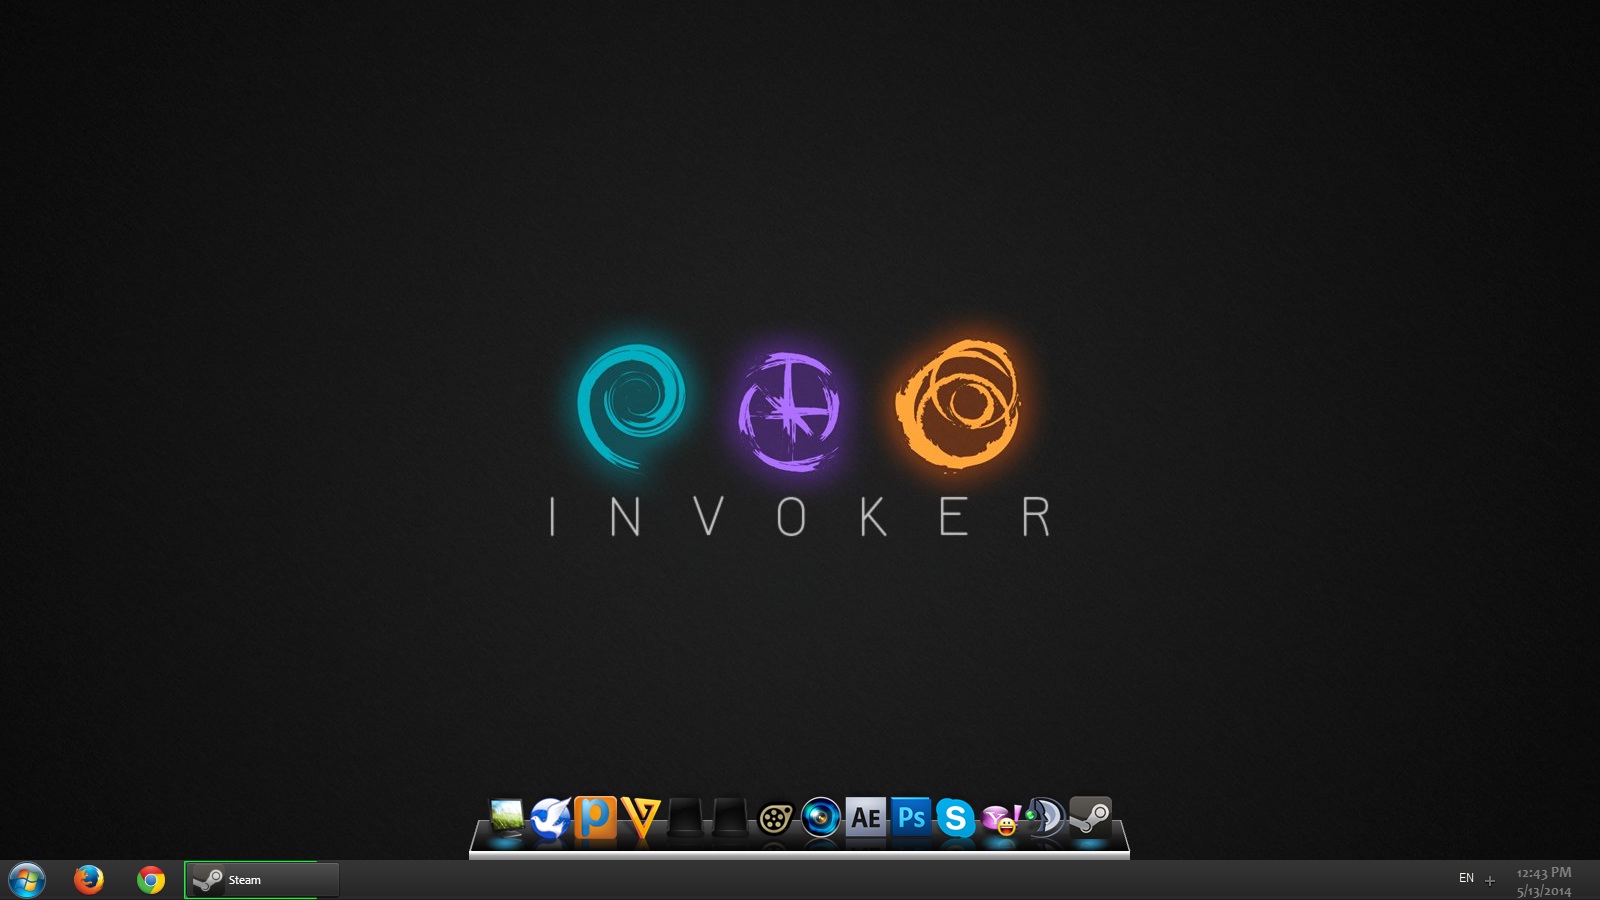Image resolution: width=1600 pixels, height=900 pixels.
Task: Launch Freemake yellow V icon in dock
Action: click(640, 818)
